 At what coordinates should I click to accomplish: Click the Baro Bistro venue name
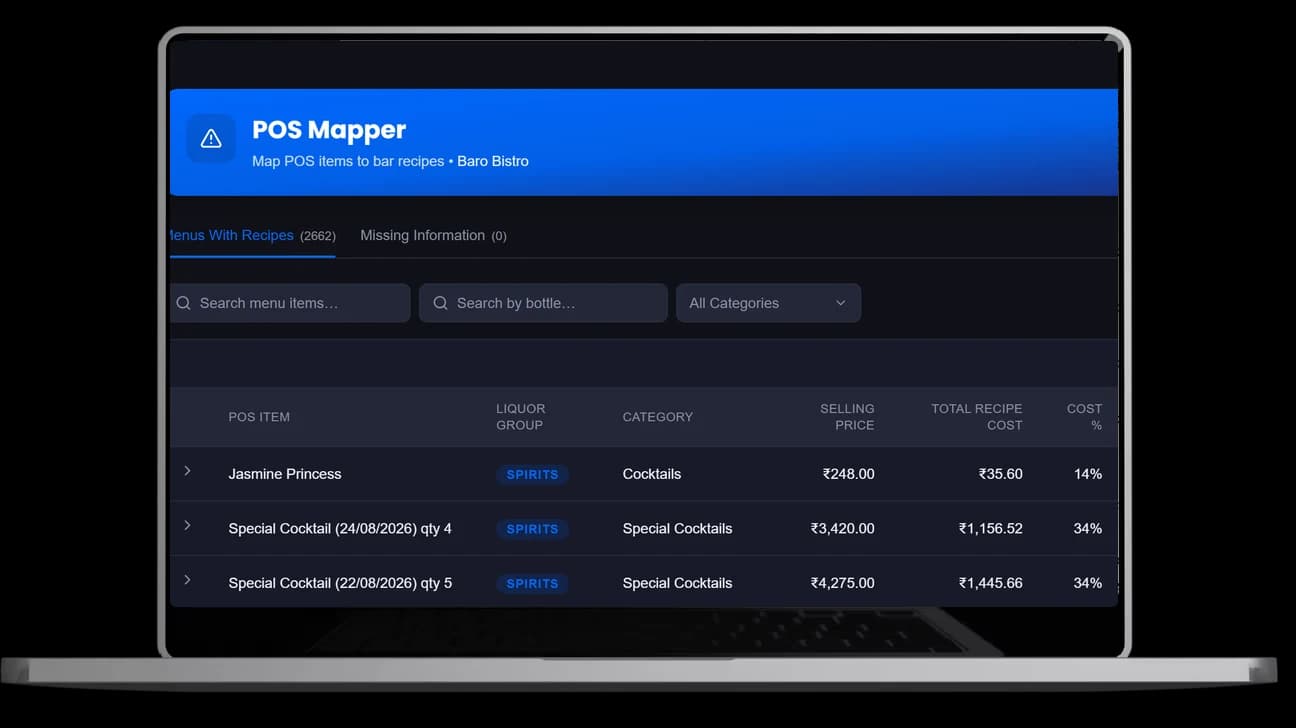click(x=493, y=161)
